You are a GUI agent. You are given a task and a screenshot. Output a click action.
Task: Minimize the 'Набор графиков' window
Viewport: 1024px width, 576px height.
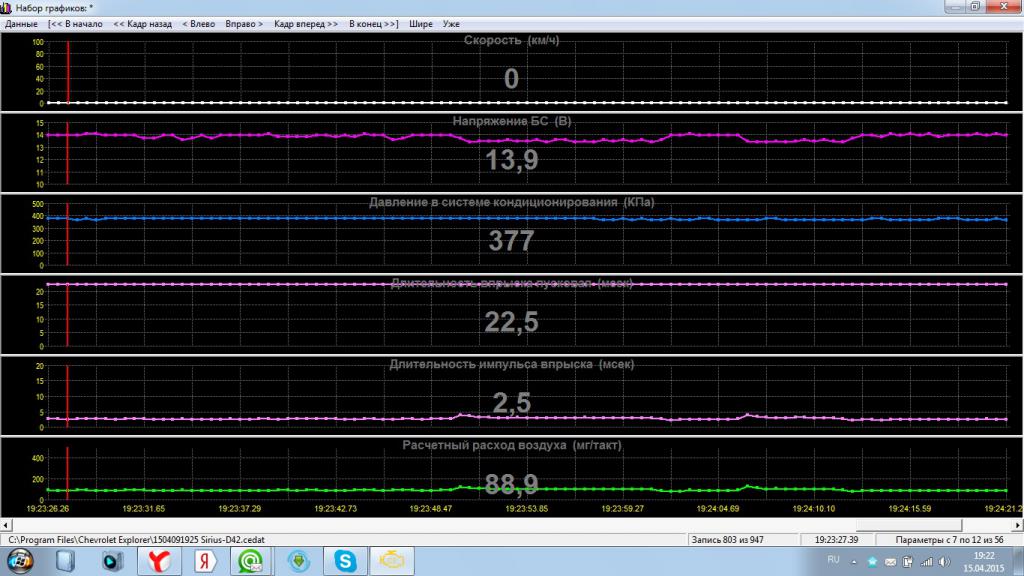(955, 7)
